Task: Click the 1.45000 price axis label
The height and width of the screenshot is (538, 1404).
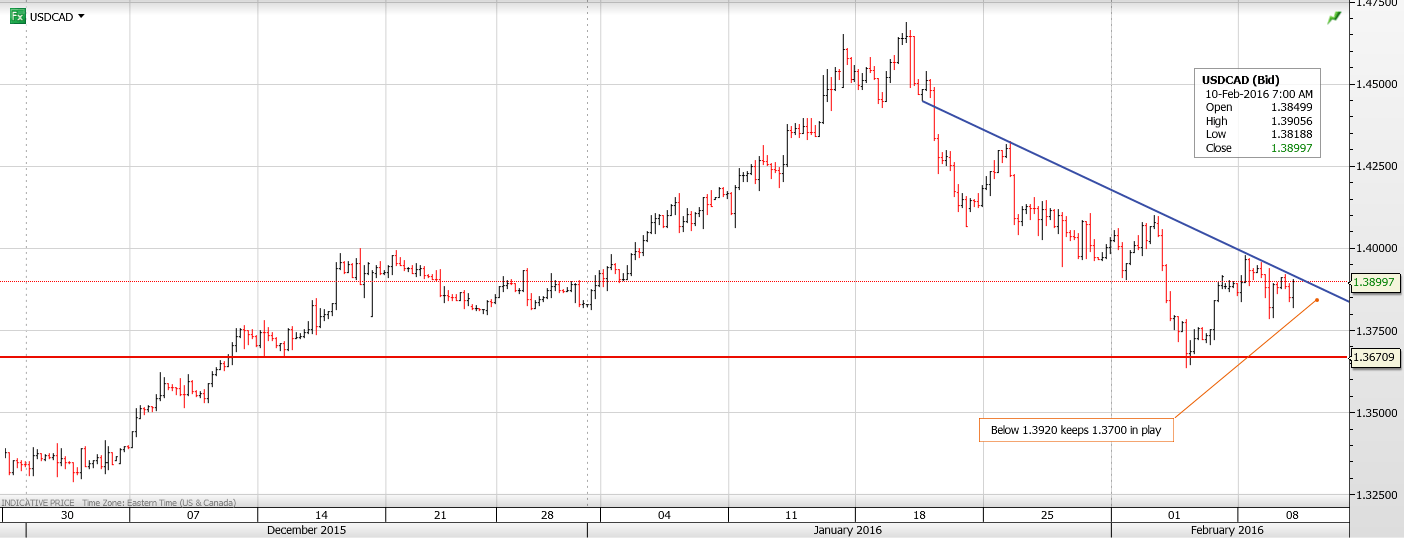Action: 1375,84
